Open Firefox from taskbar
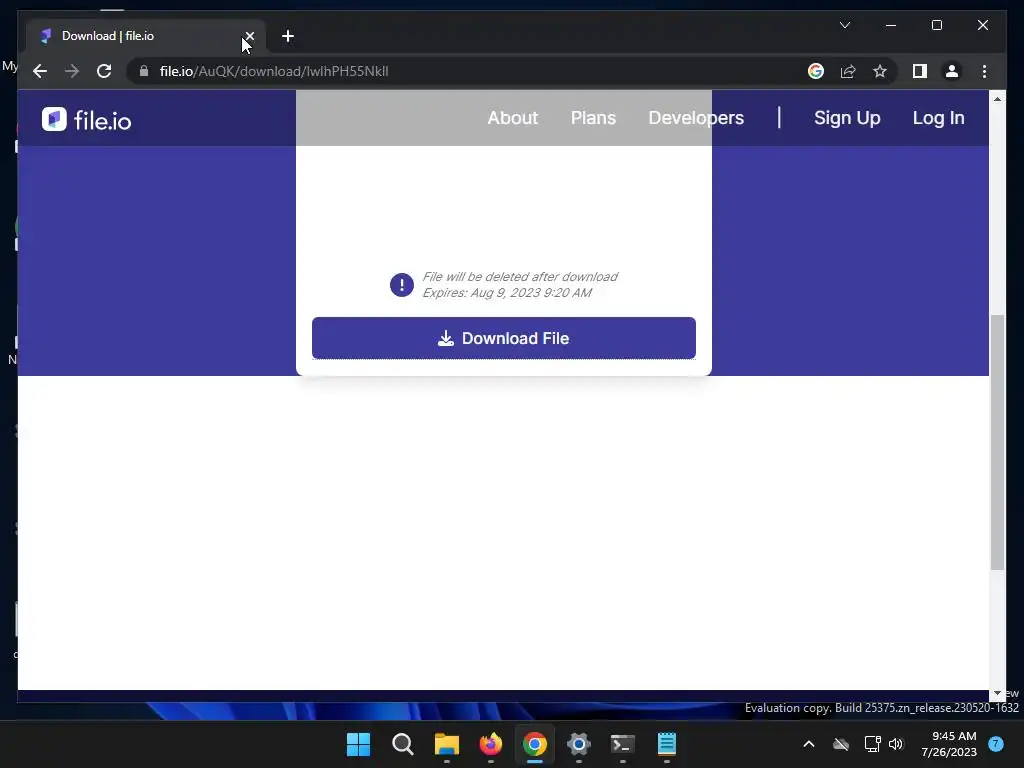This screenshot has width=1024, height=768. [490, 744]
